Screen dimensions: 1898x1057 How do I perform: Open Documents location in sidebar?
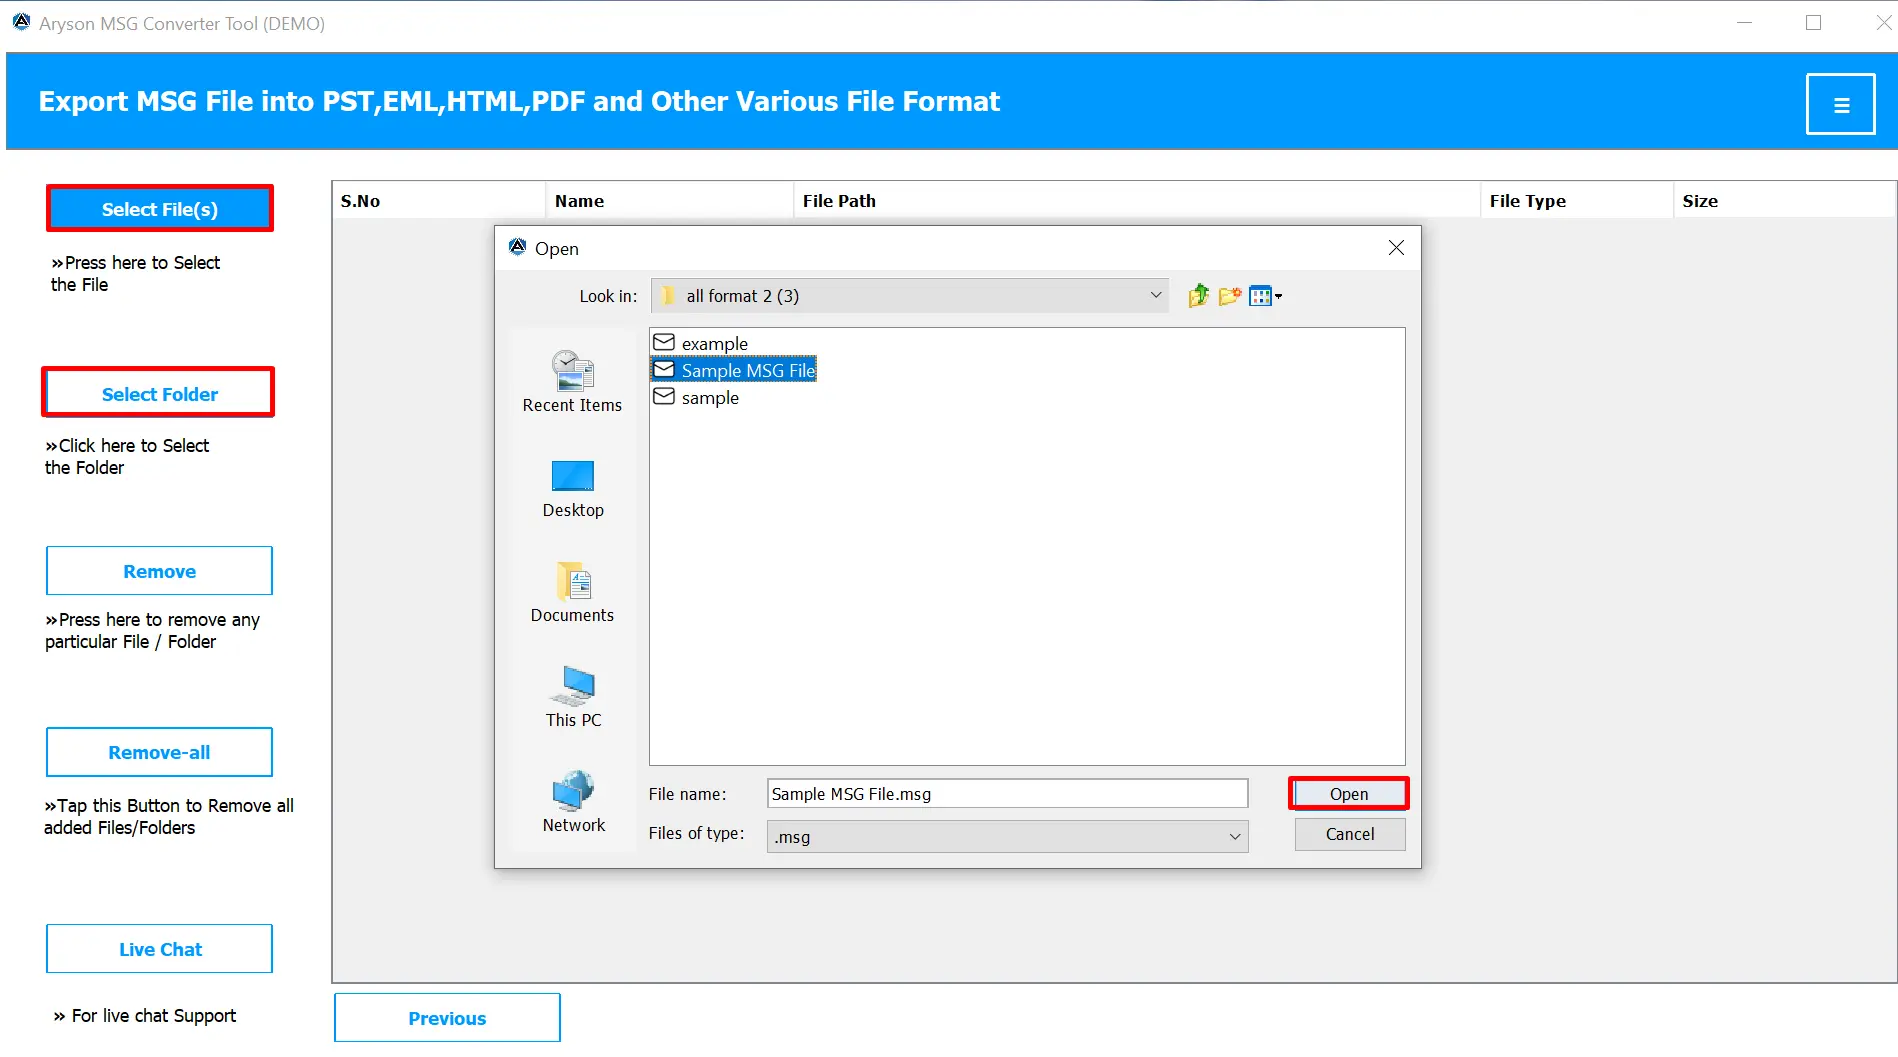coord(572,593)
